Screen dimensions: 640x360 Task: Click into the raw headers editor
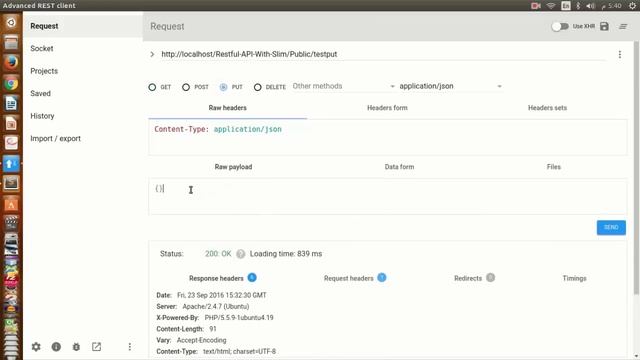coord(387,137)
